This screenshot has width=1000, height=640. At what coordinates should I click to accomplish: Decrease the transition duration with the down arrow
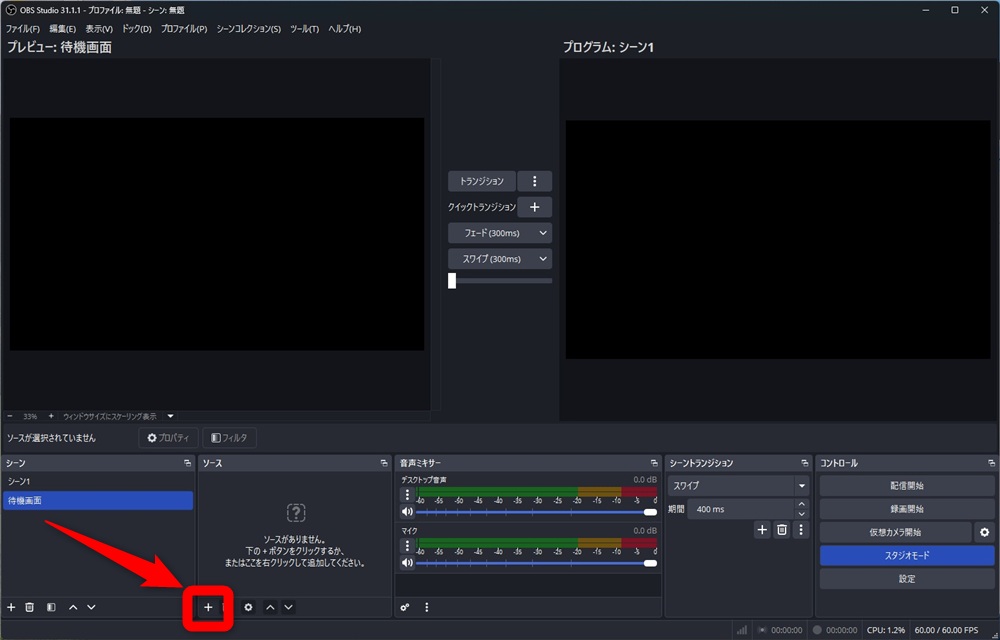[x=802, y=514]
